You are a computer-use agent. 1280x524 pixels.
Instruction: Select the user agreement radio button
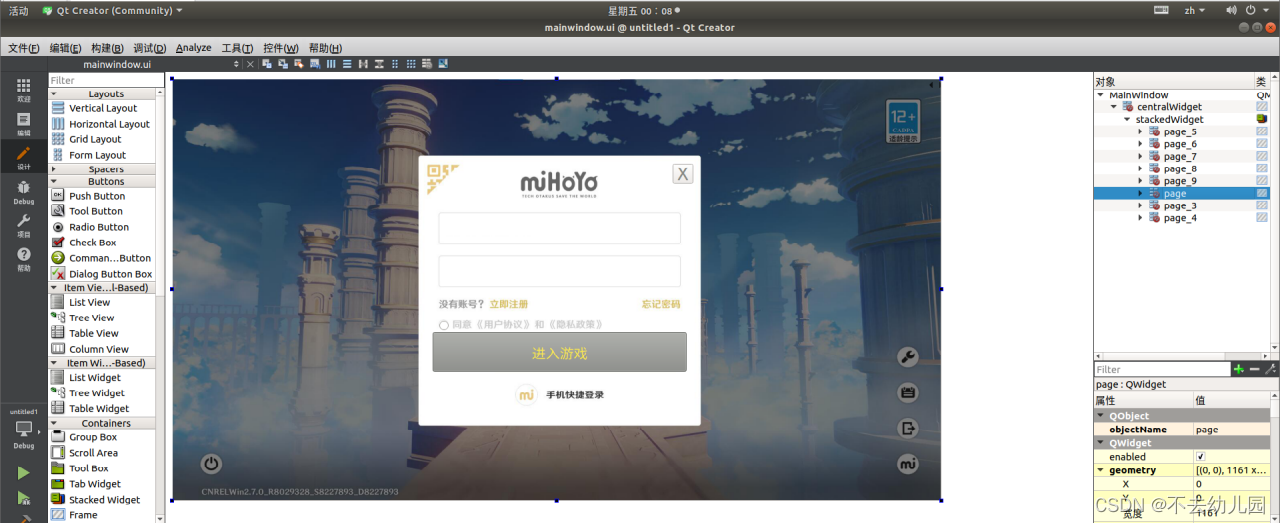tap(444, 325)
